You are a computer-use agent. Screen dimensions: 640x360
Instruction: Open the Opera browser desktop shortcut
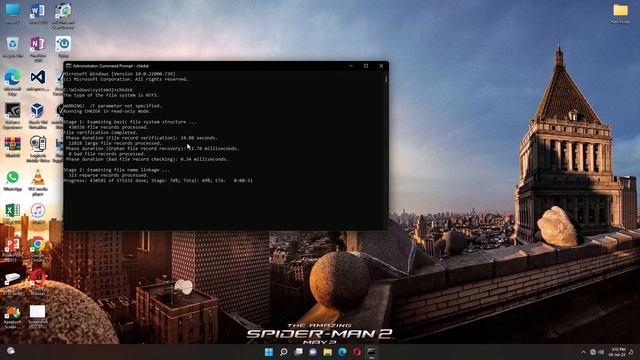point(38,282)
